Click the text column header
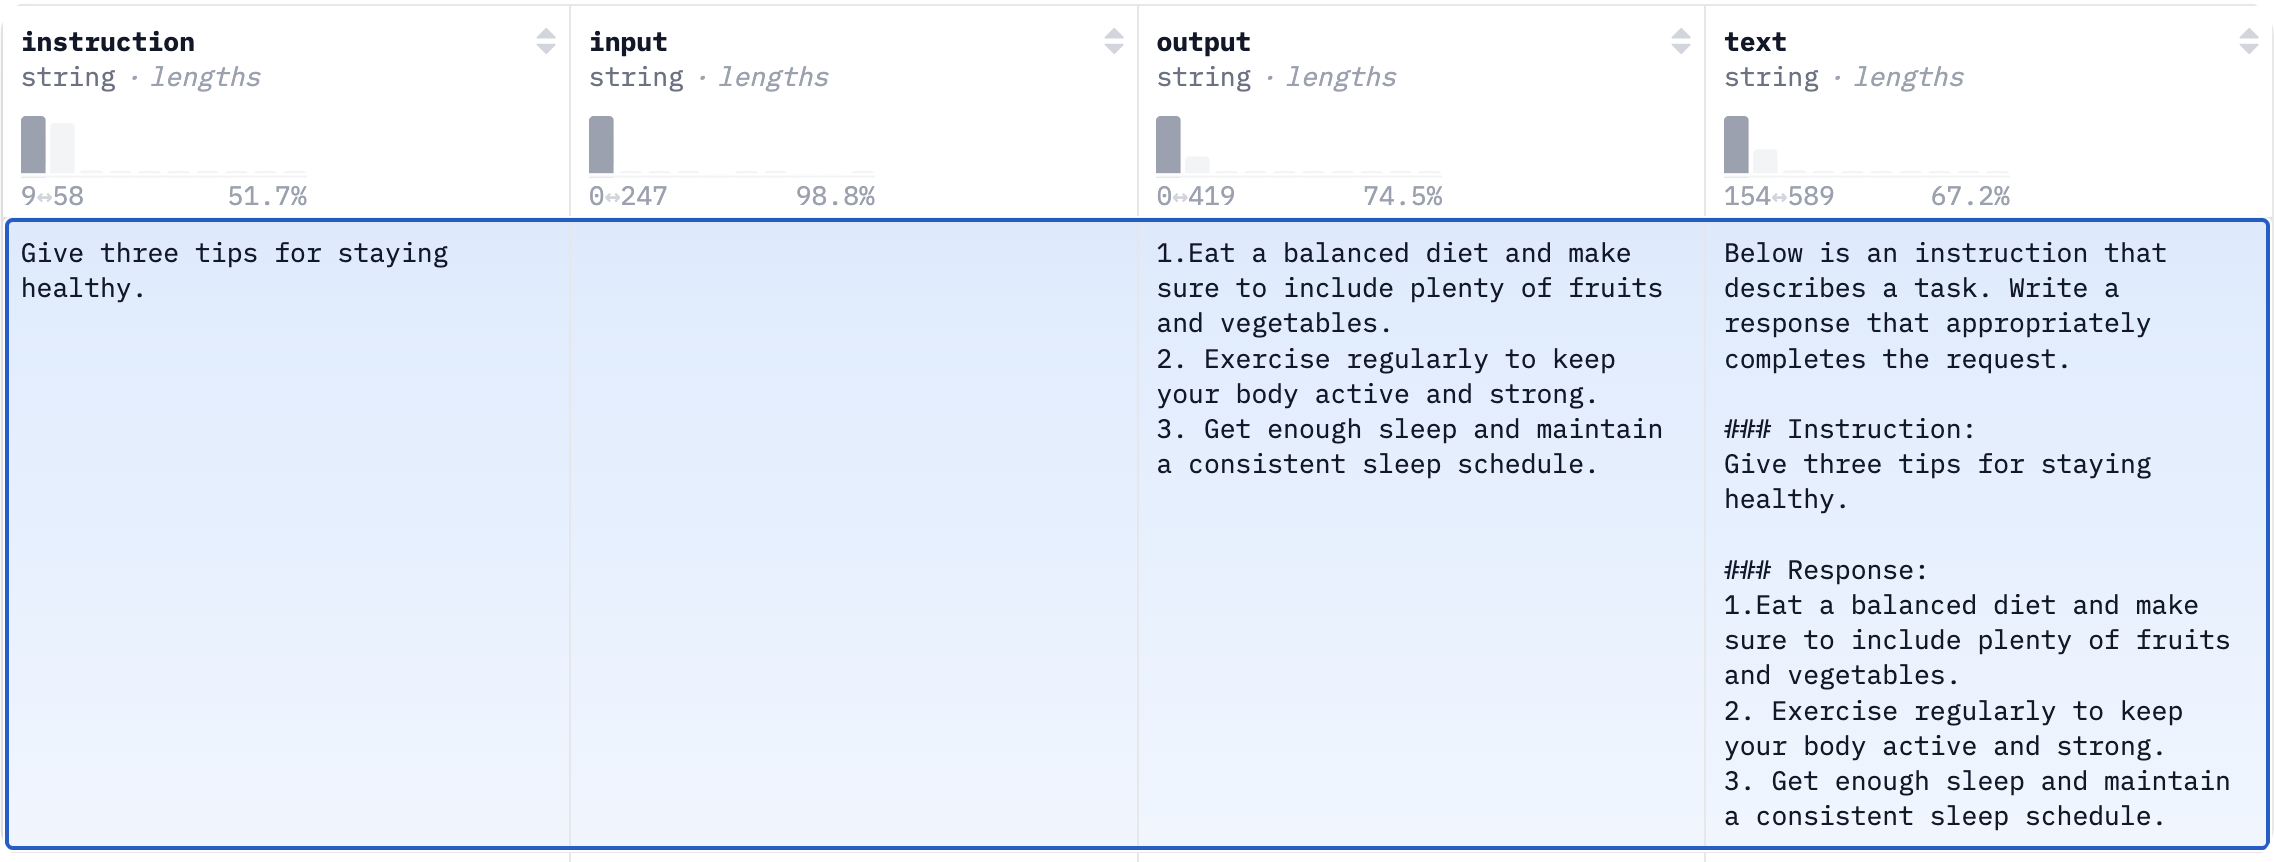 [1755, 42]
